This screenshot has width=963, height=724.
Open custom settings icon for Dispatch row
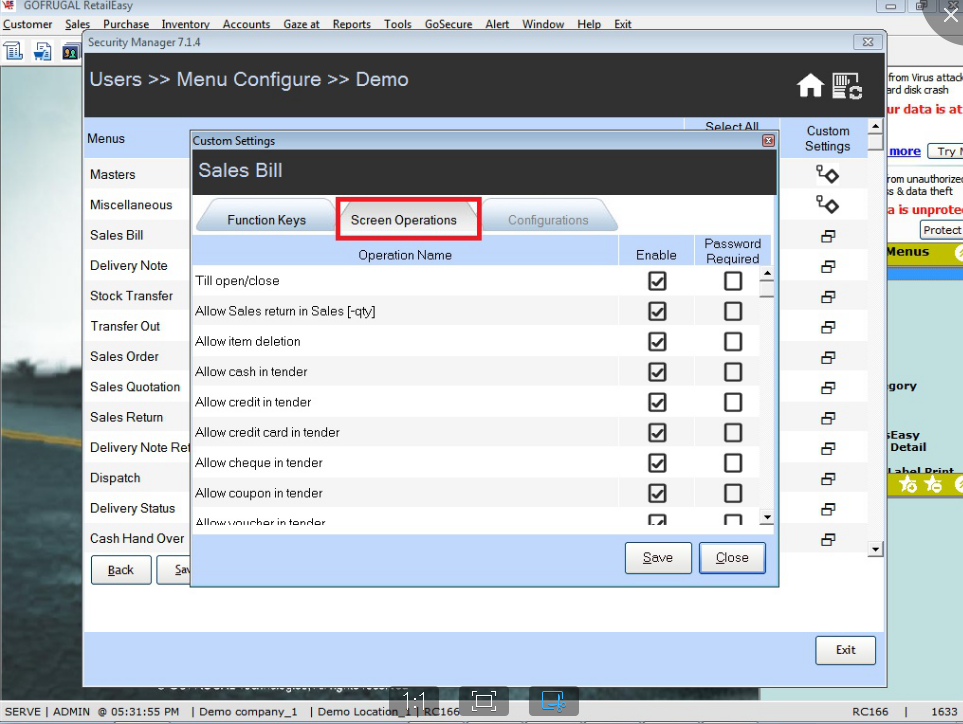828,478
